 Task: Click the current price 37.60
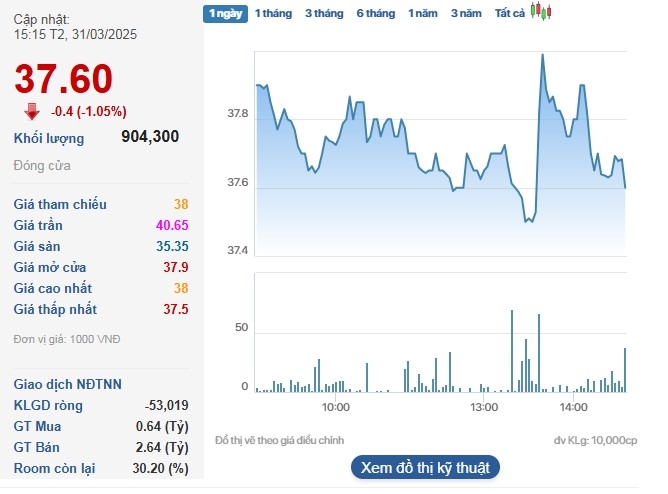click(63, 79)
